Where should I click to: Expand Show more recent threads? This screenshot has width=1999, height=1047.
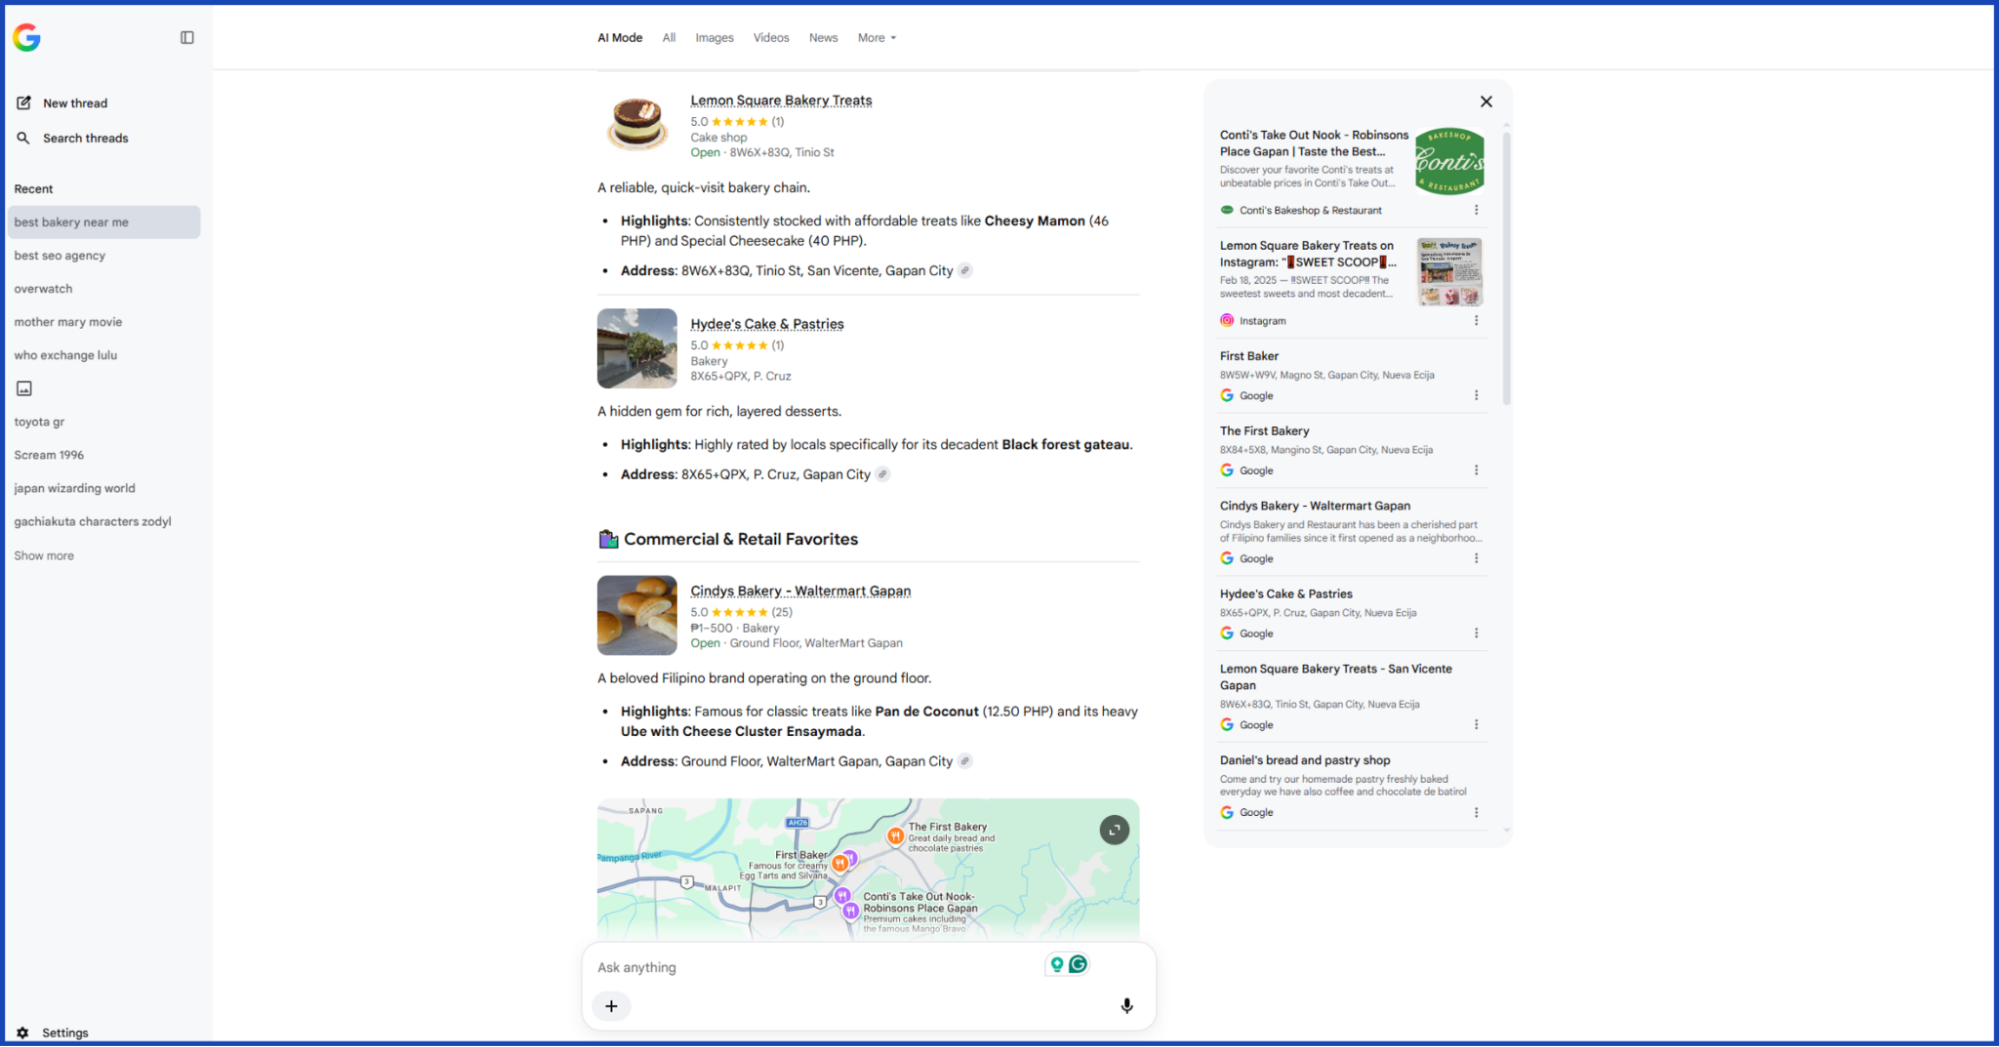[44, 555]
